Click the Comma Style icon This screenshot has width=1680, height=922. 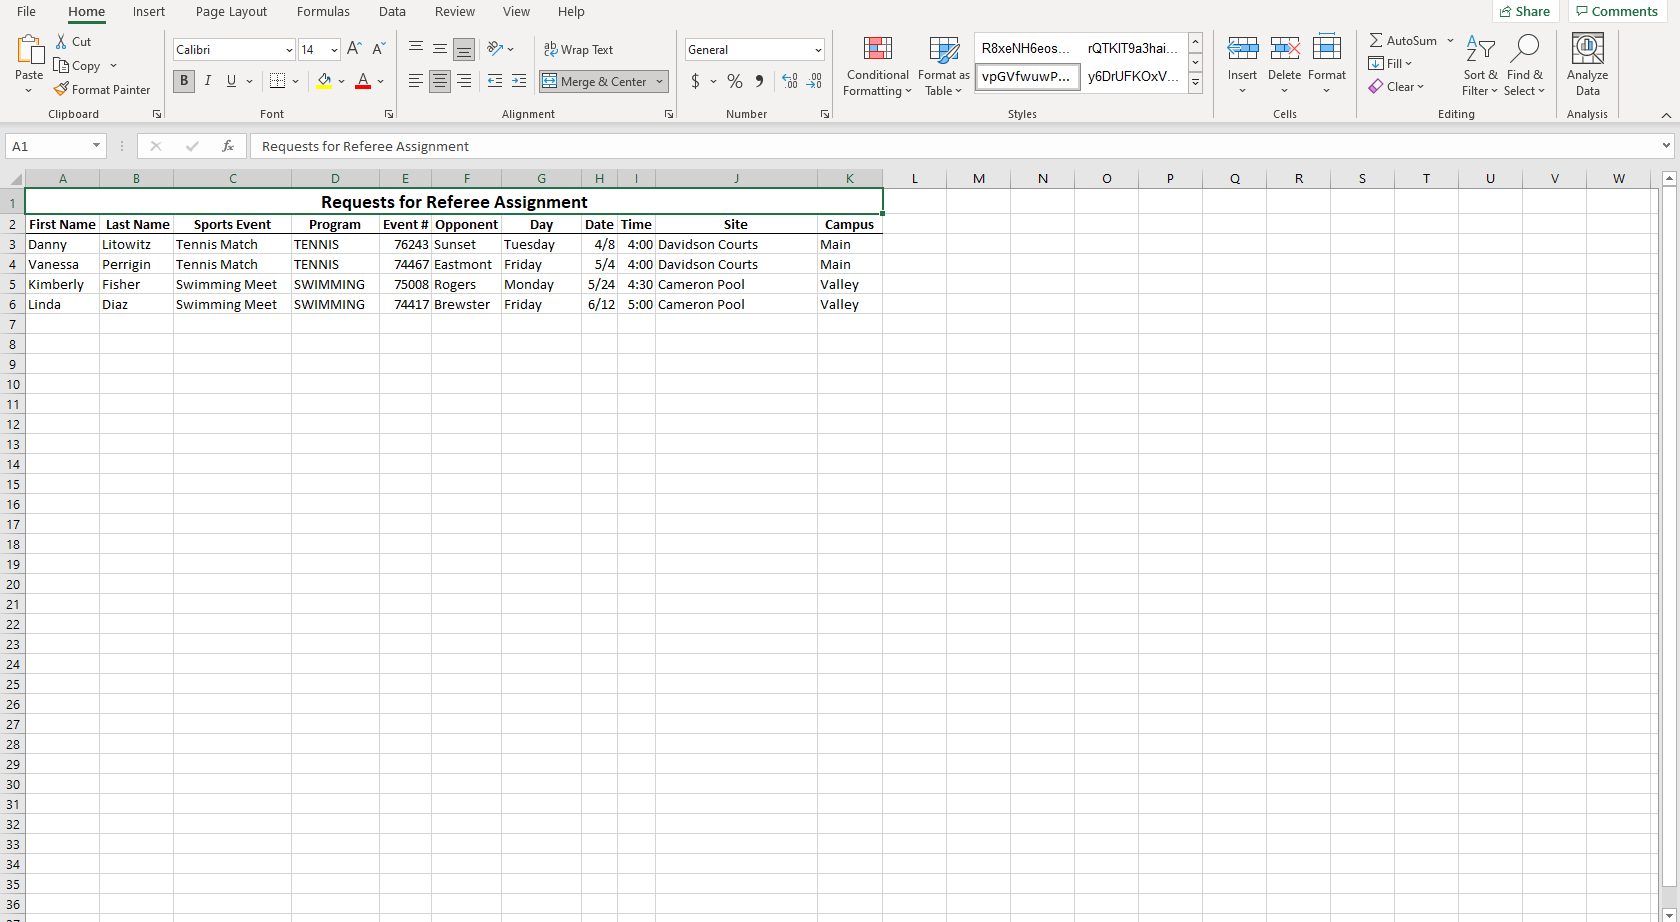click(759, 81)
